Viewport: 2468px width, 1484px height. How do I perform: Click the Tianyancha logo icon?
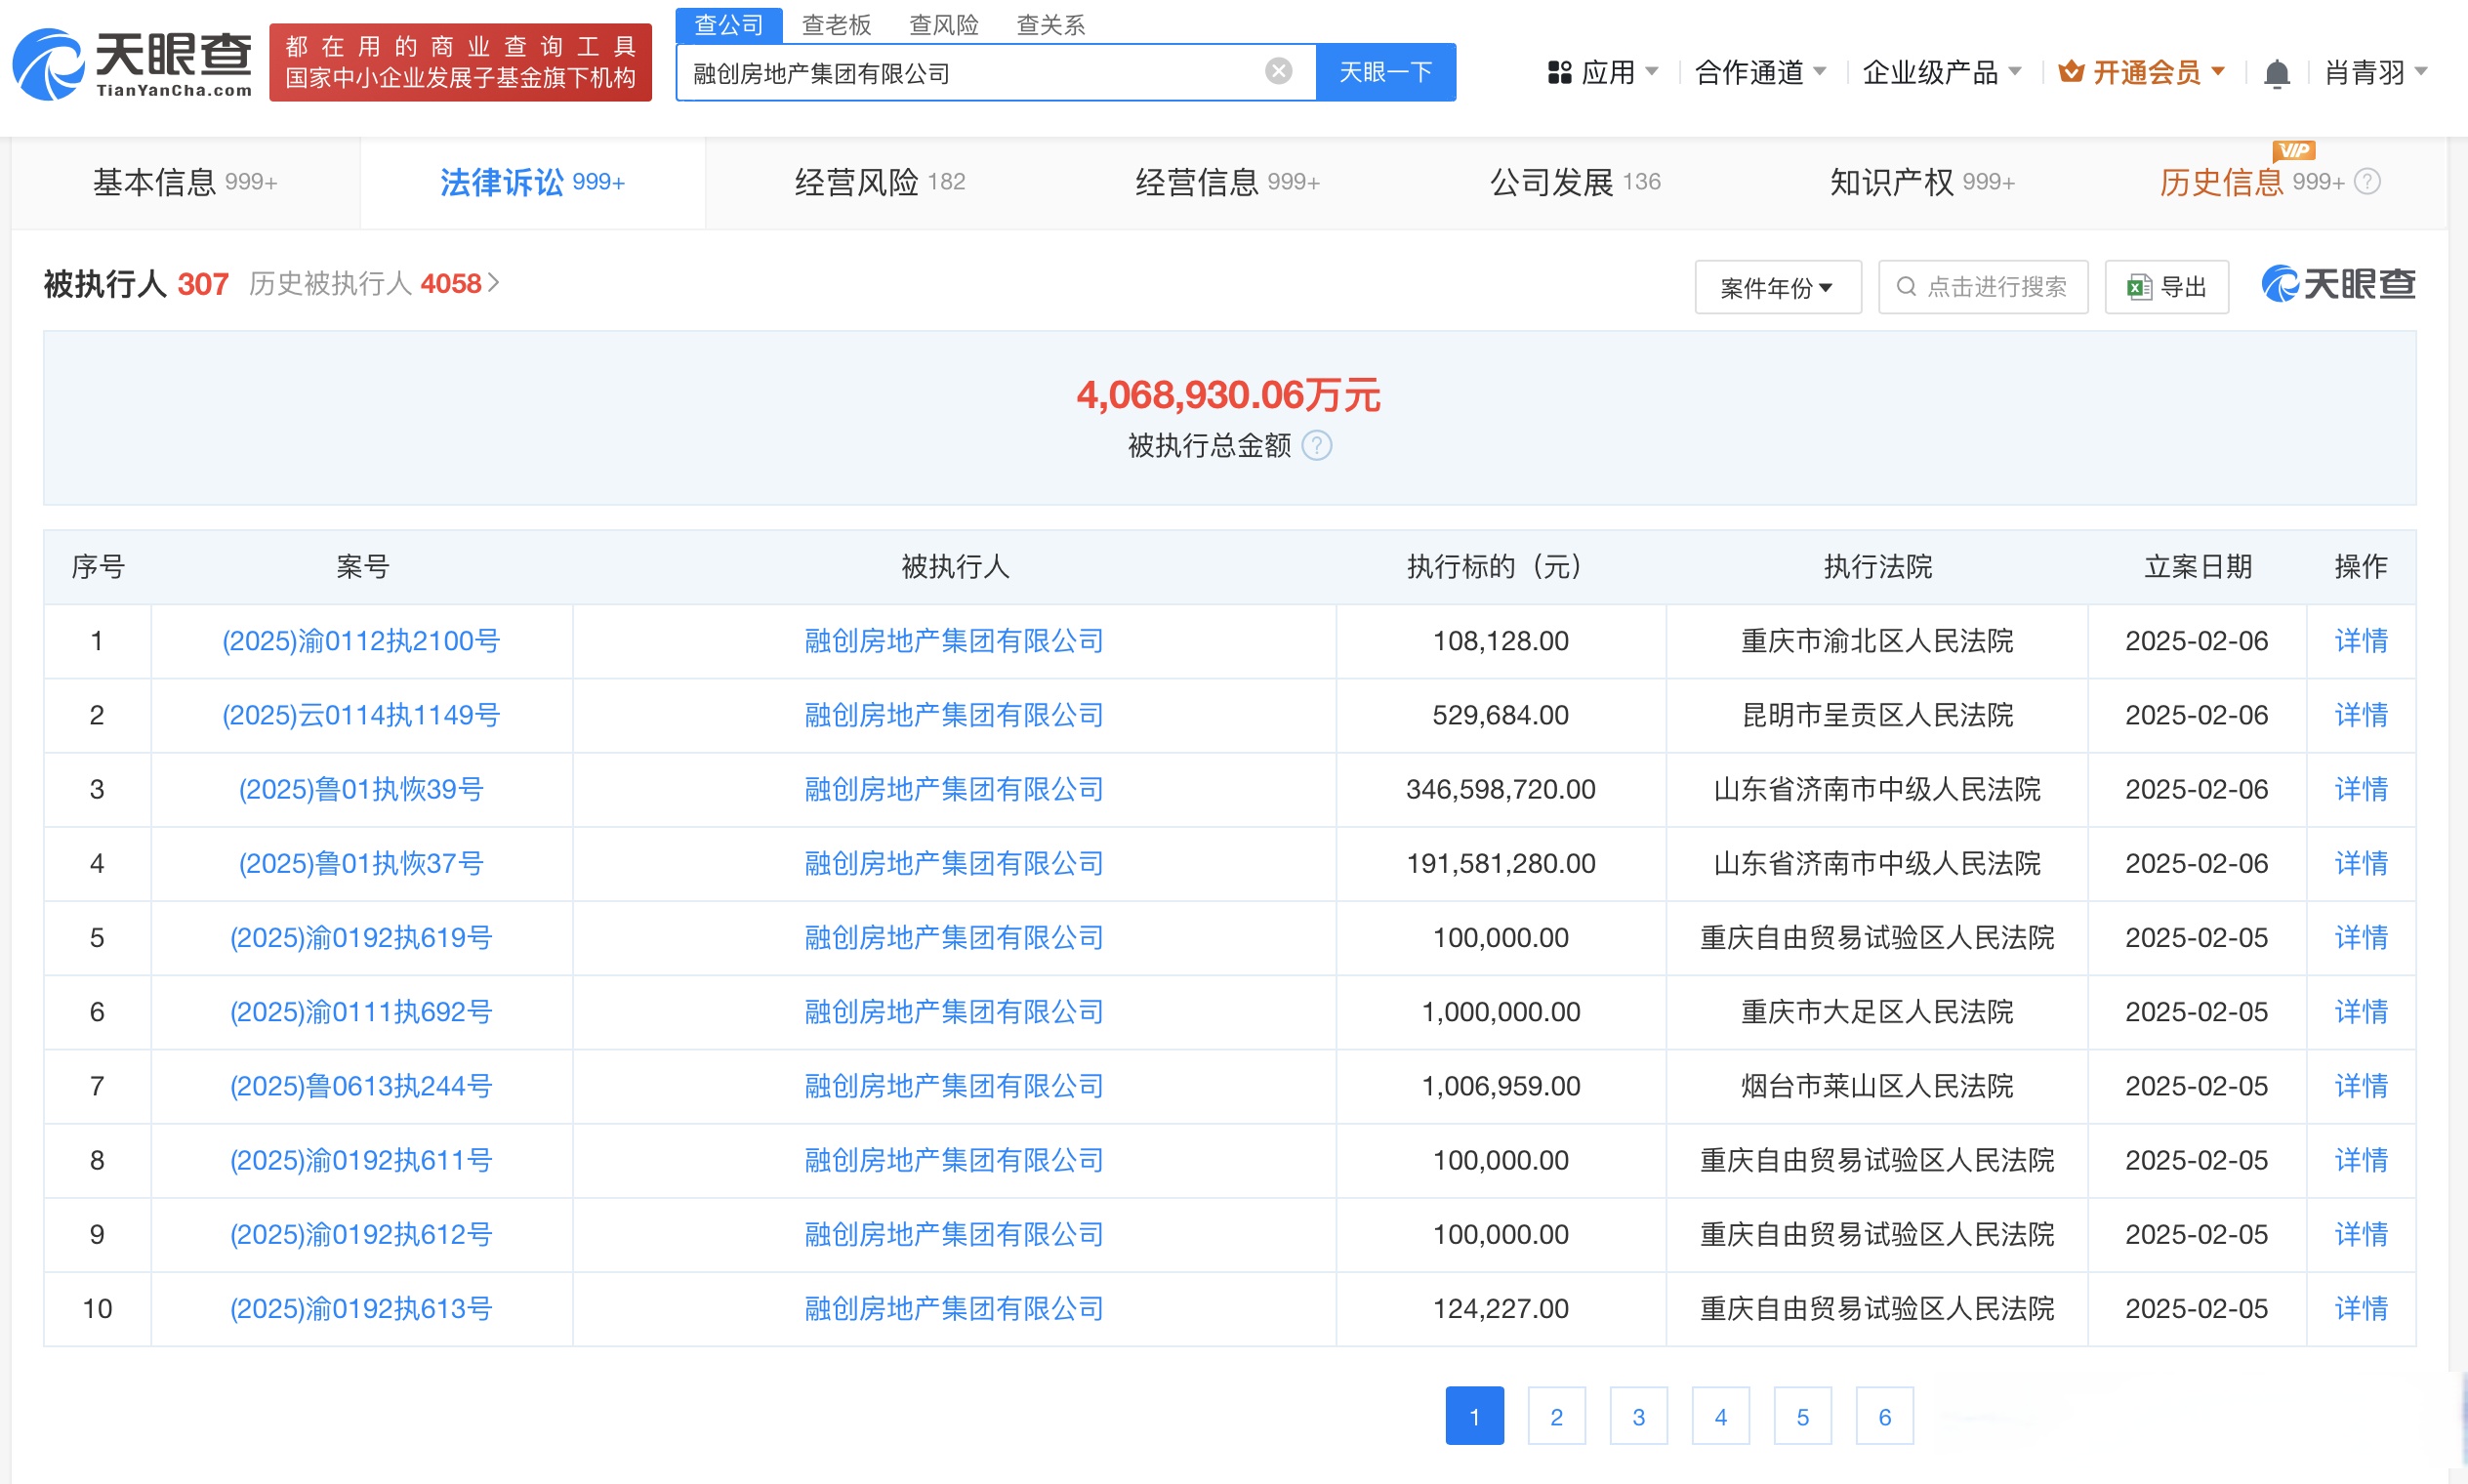pos(48,66)
